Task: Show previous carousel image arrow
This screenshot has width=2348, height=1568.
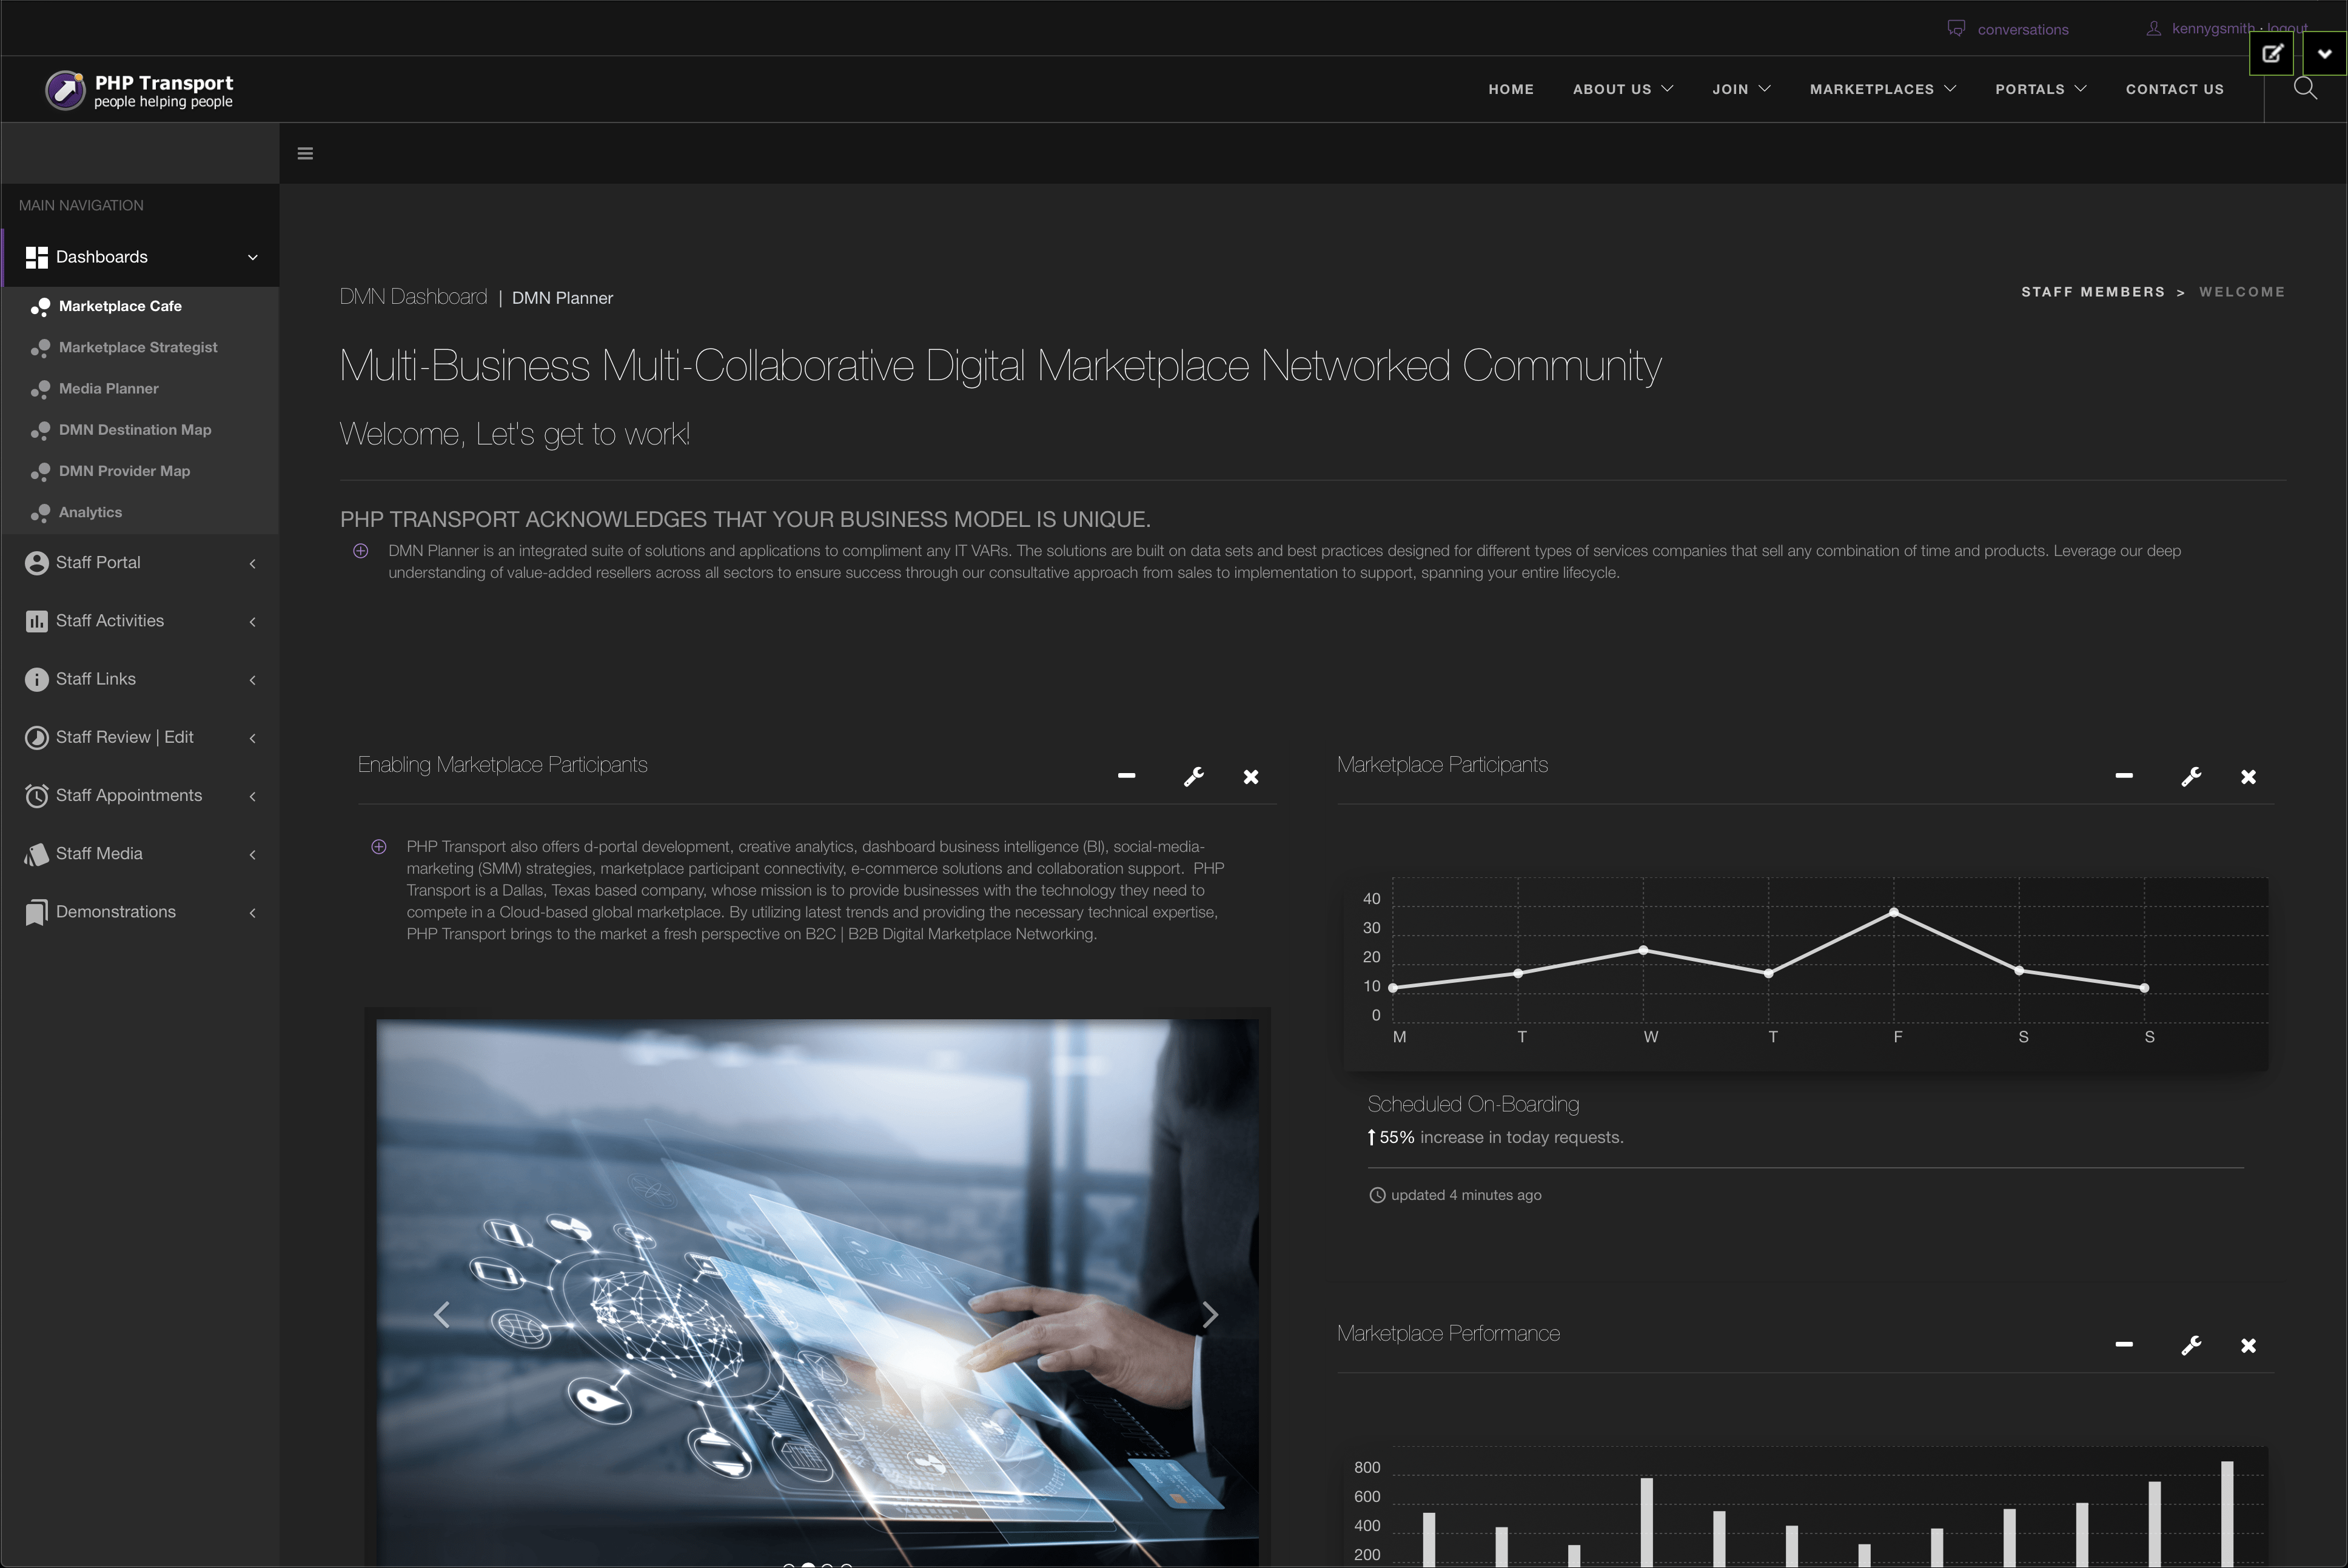Action: pos(442,1314)
